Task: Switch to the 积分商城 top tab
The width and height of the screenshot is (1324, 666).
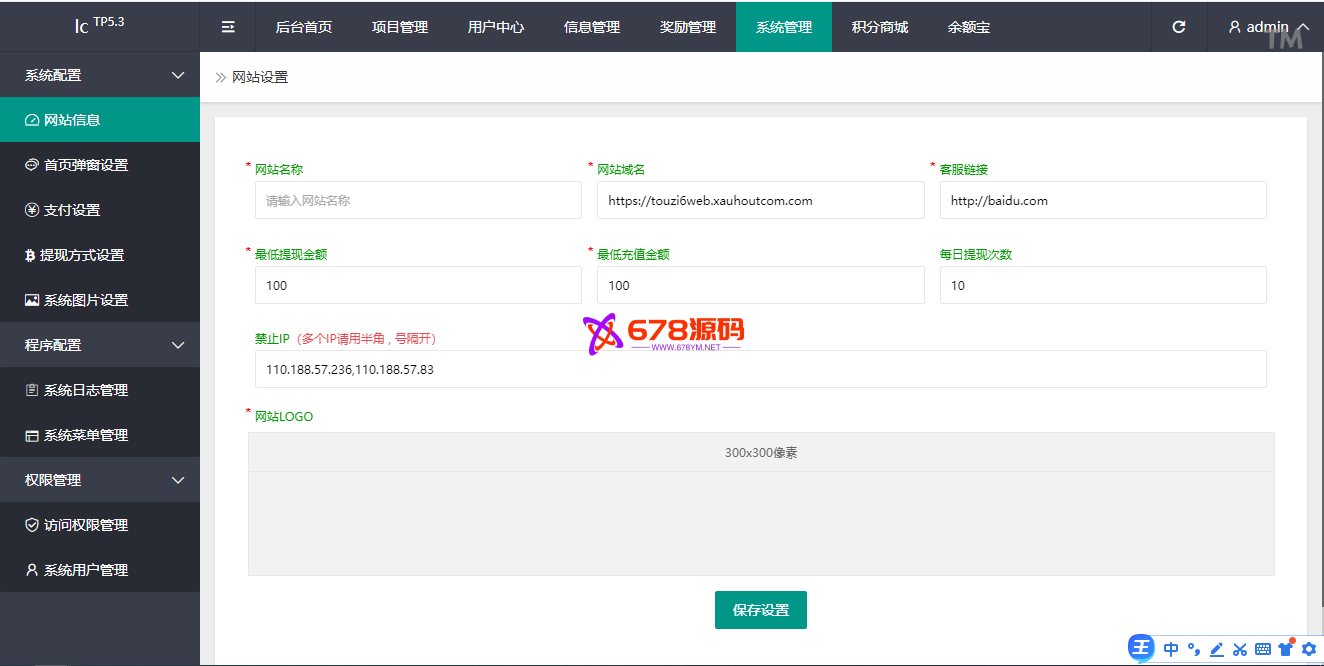Action: [x=880, y=27]
